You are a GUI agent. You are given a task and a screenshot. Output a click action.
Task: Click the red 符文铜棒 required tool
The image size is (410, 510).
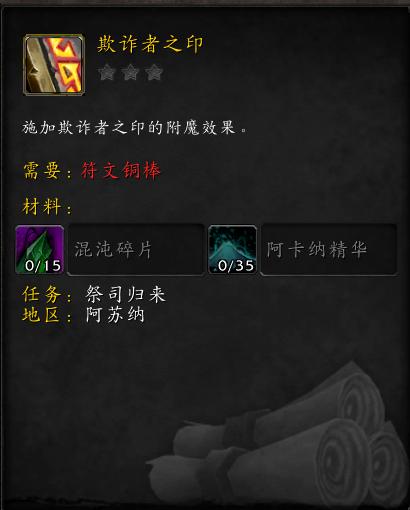(x=121, y=171)
